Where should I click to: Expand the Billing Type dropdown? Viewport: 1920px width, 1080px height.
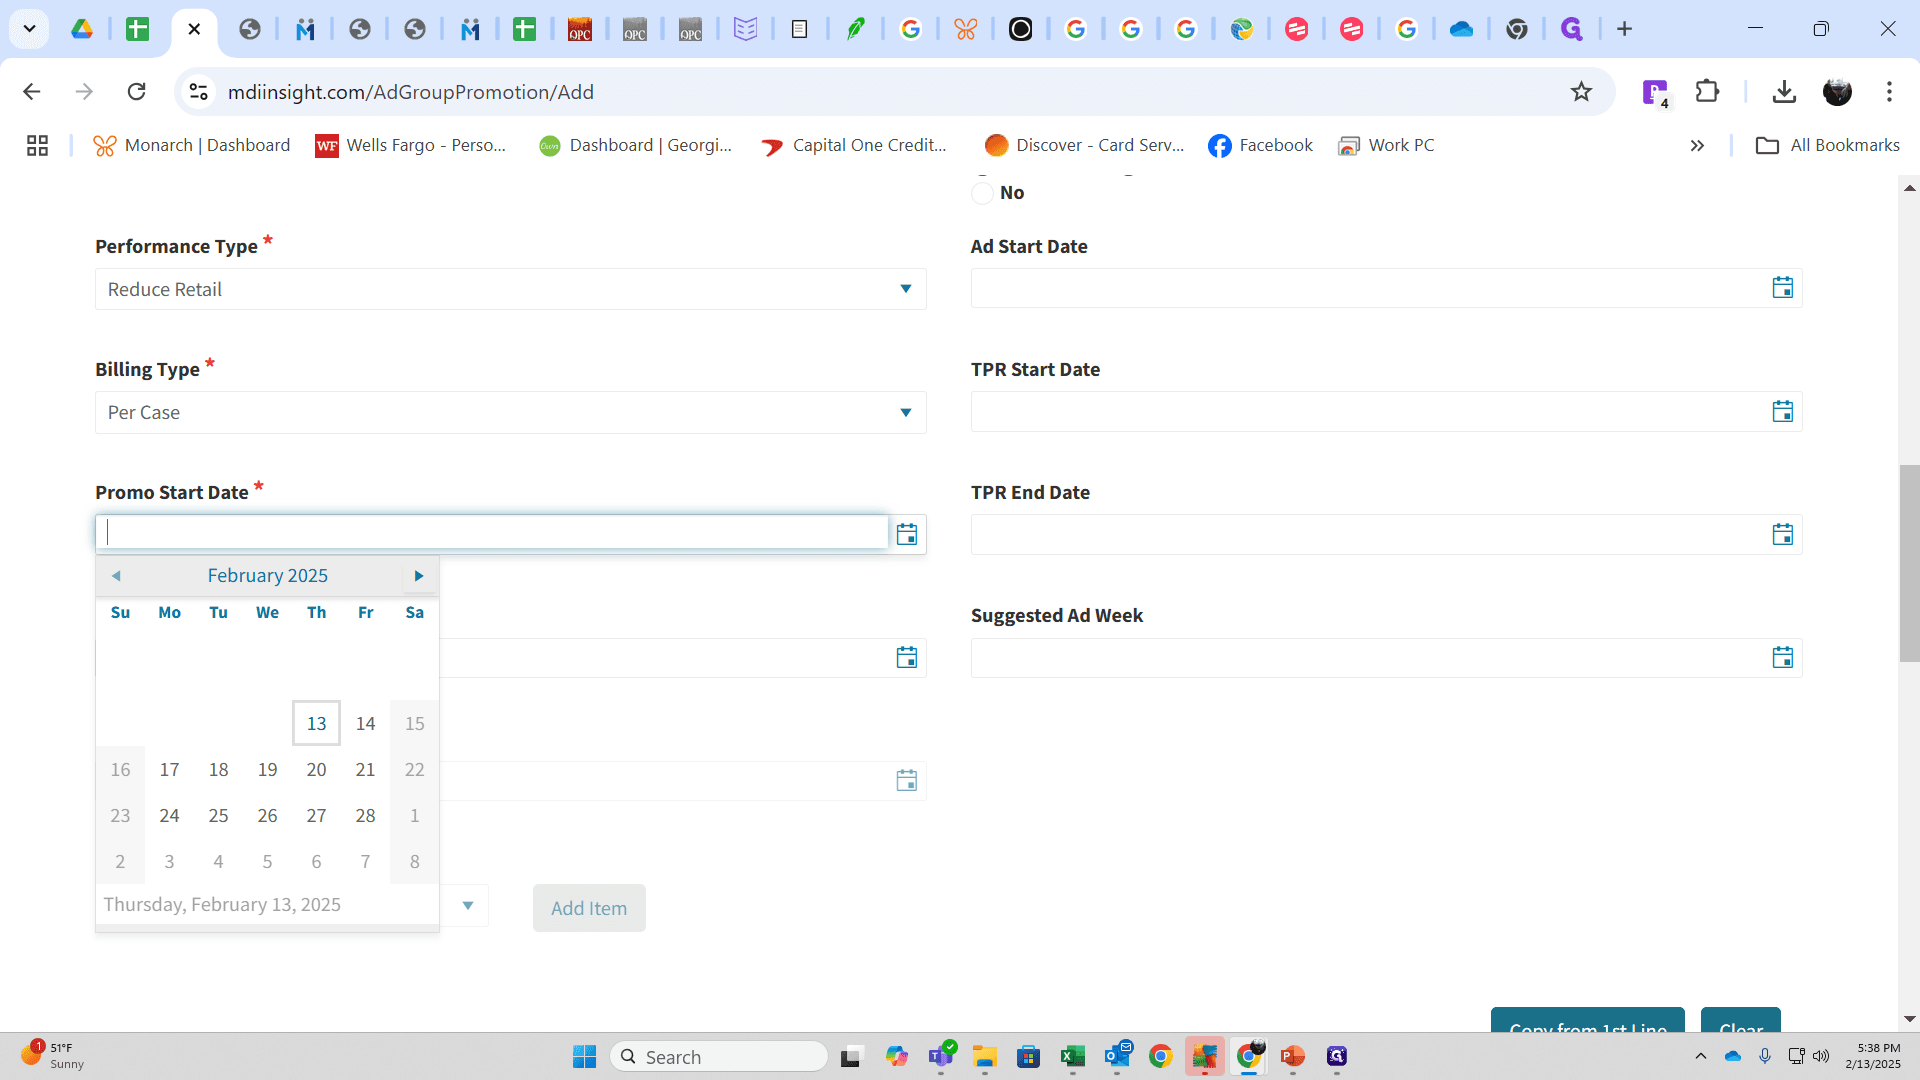[x=511, y=412]
